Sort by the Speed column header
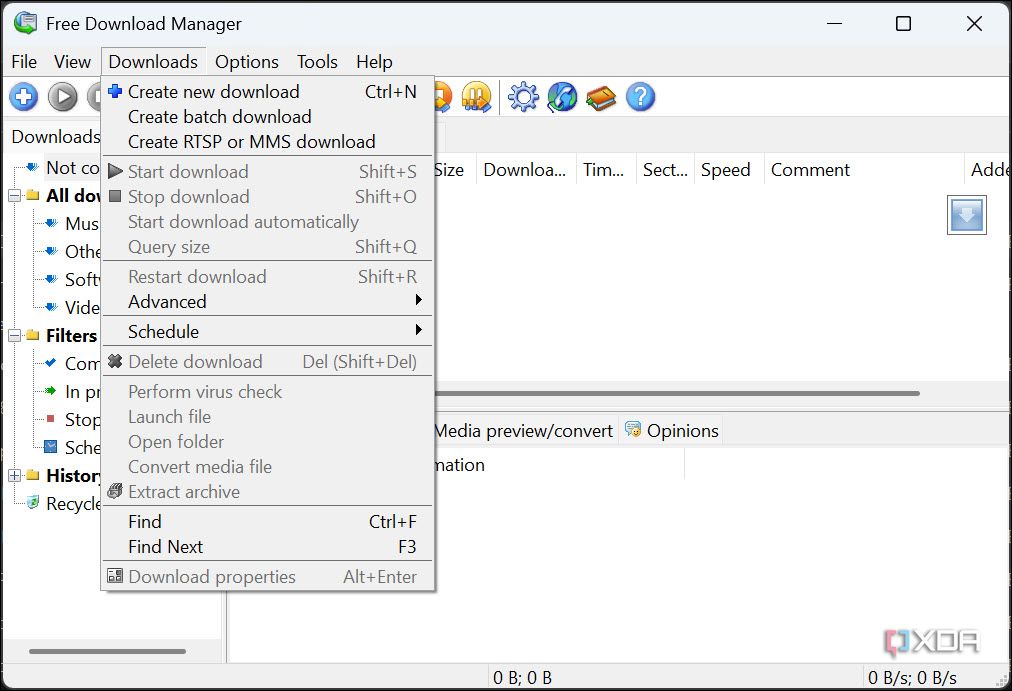 click(729, 170)
